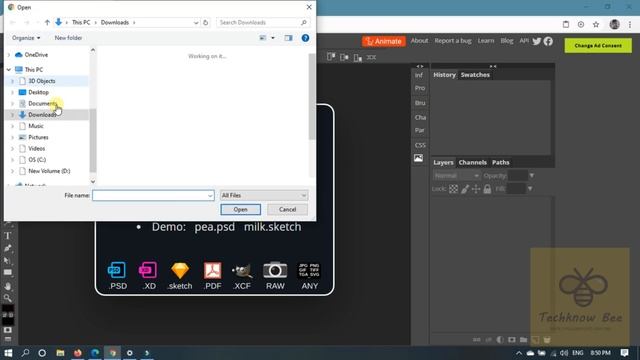
Task: Toggle lock image pixels brush icon
Action: [x=465, y=189]
